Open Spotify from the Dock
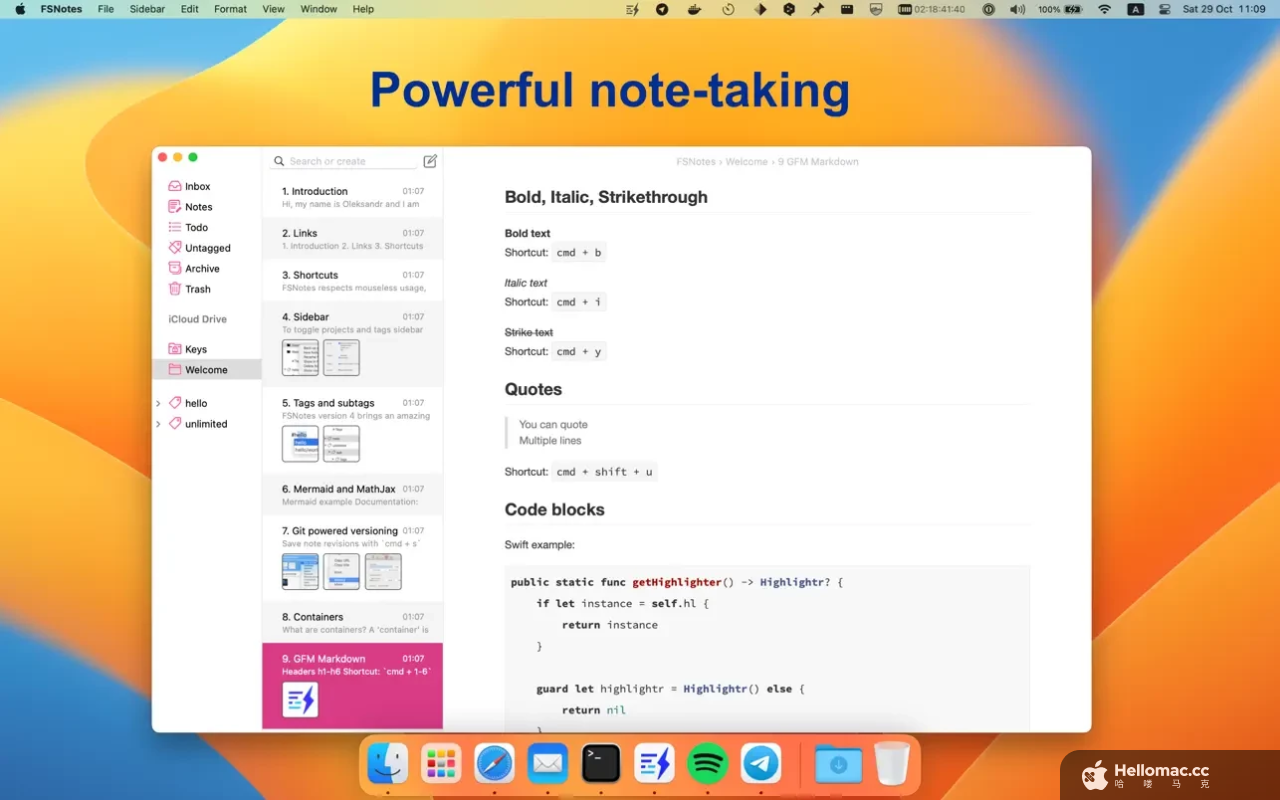The image size is (1280, 800). 708,764
